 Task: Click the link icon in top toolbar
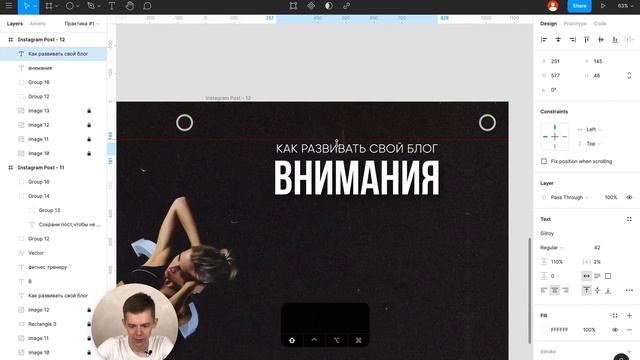tap(347, 6)
